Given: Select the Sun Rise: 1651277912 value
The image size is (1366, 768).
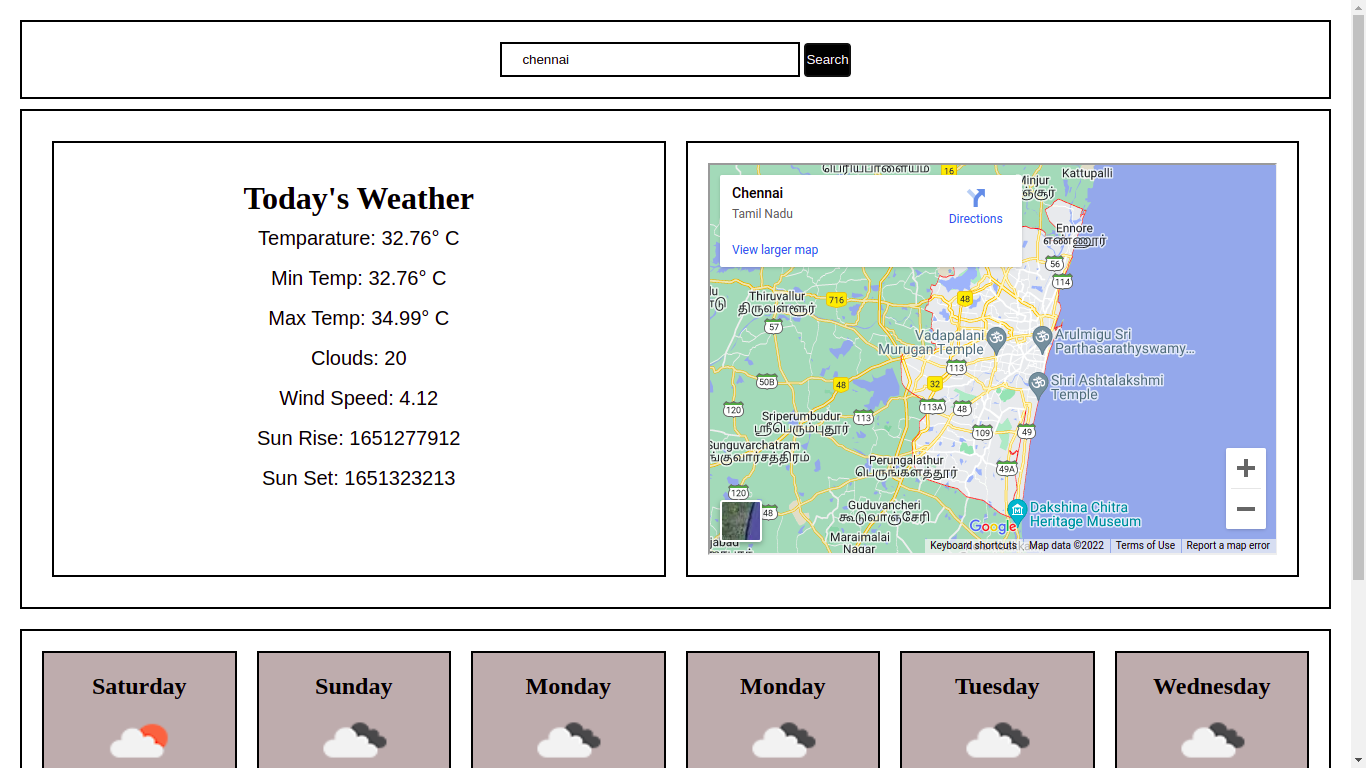Looking at the screenshot, I should [x=359, y=438].
